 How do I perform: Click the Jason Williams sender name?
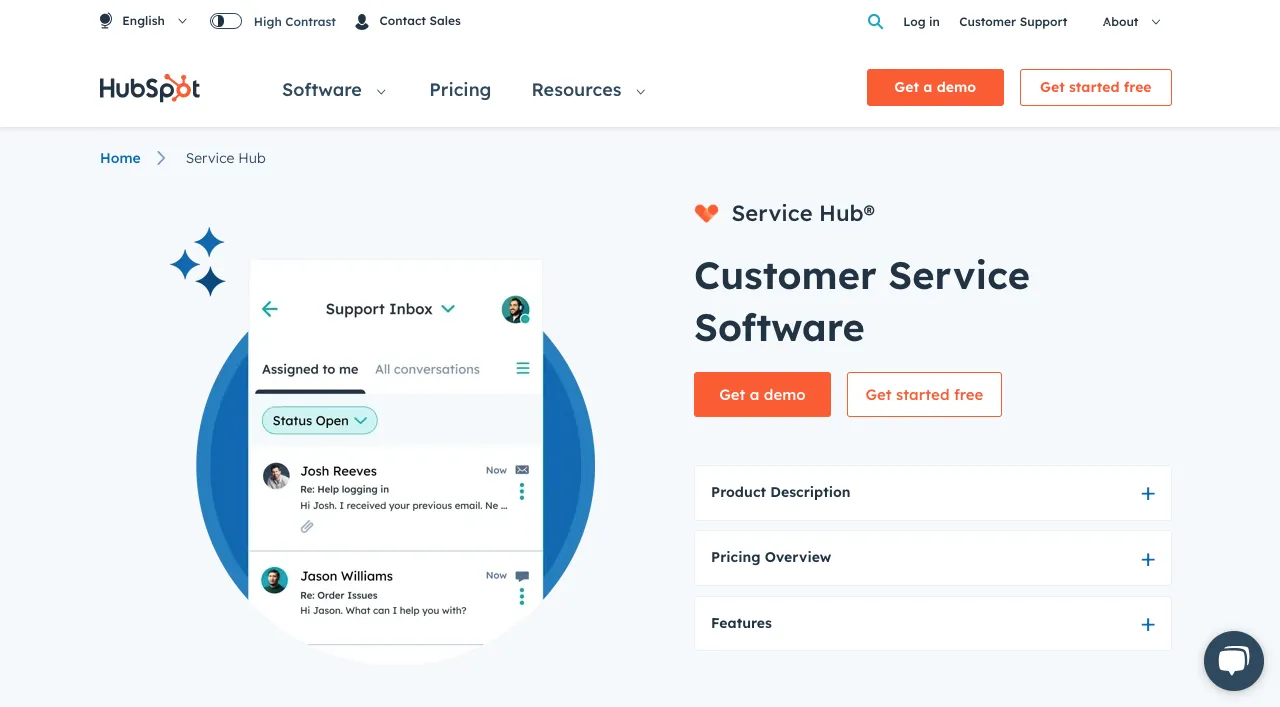[x=347, y=576]
